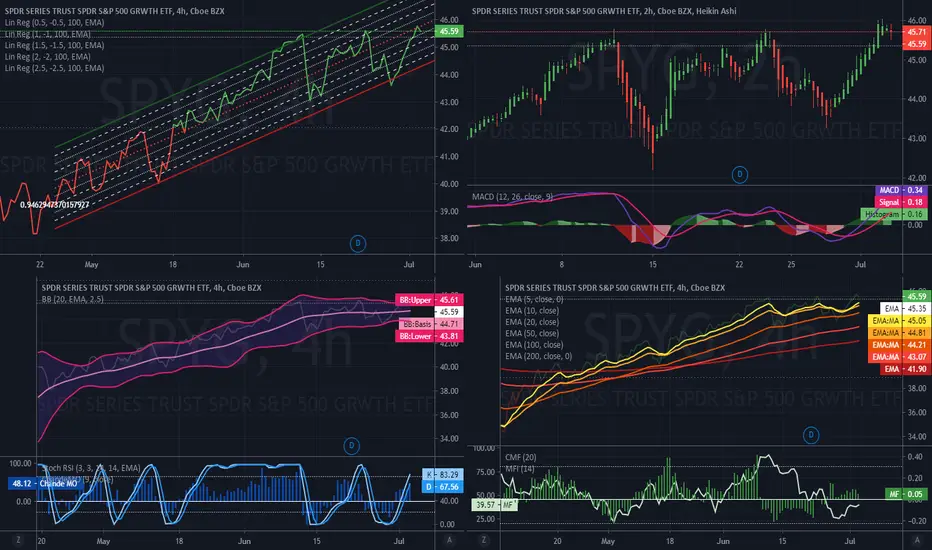Click the CMF (20) indicator legend
The height and width of the screenshot is (550, 932).
click(521, 457)
